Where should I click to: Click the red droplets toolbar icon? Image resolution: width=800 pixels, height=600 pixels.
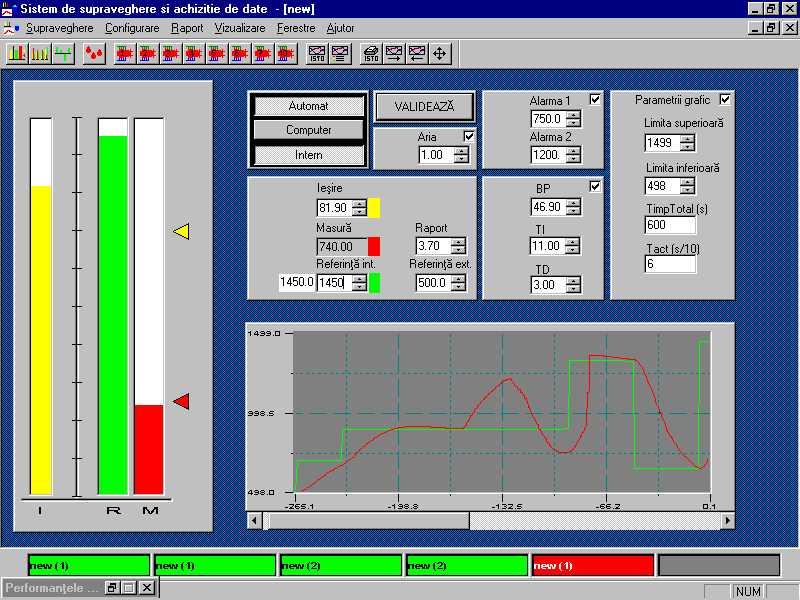[x=95, y=53]
